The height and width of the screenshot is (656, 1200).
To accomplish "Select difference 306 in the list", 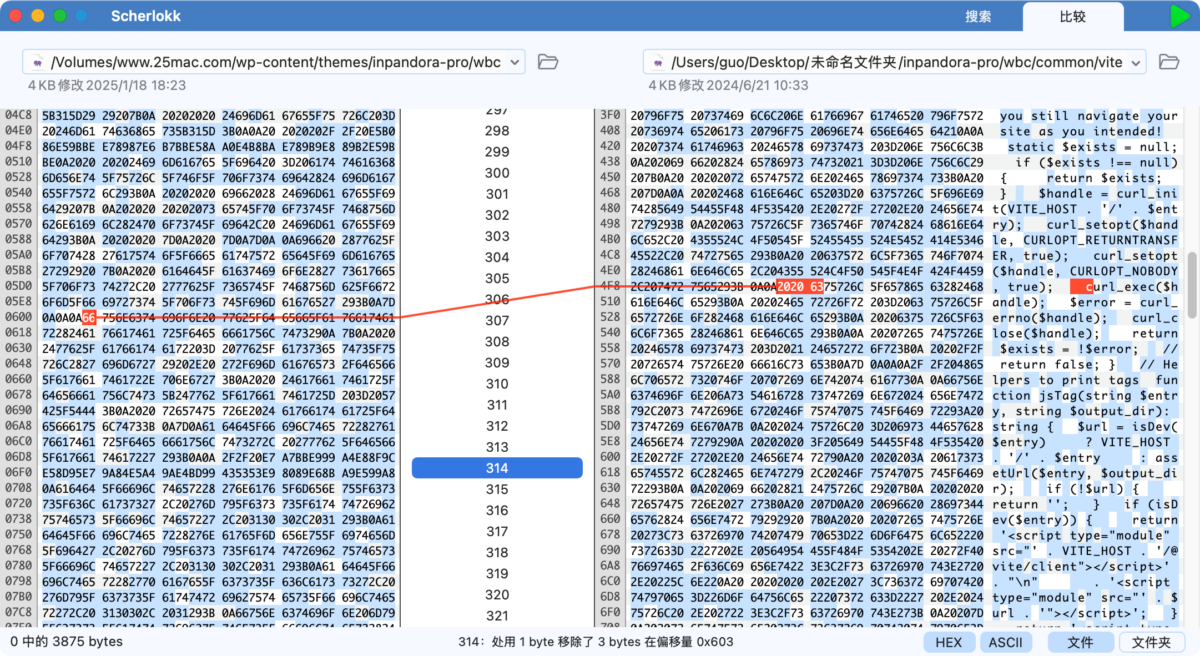I will [497, 299].
